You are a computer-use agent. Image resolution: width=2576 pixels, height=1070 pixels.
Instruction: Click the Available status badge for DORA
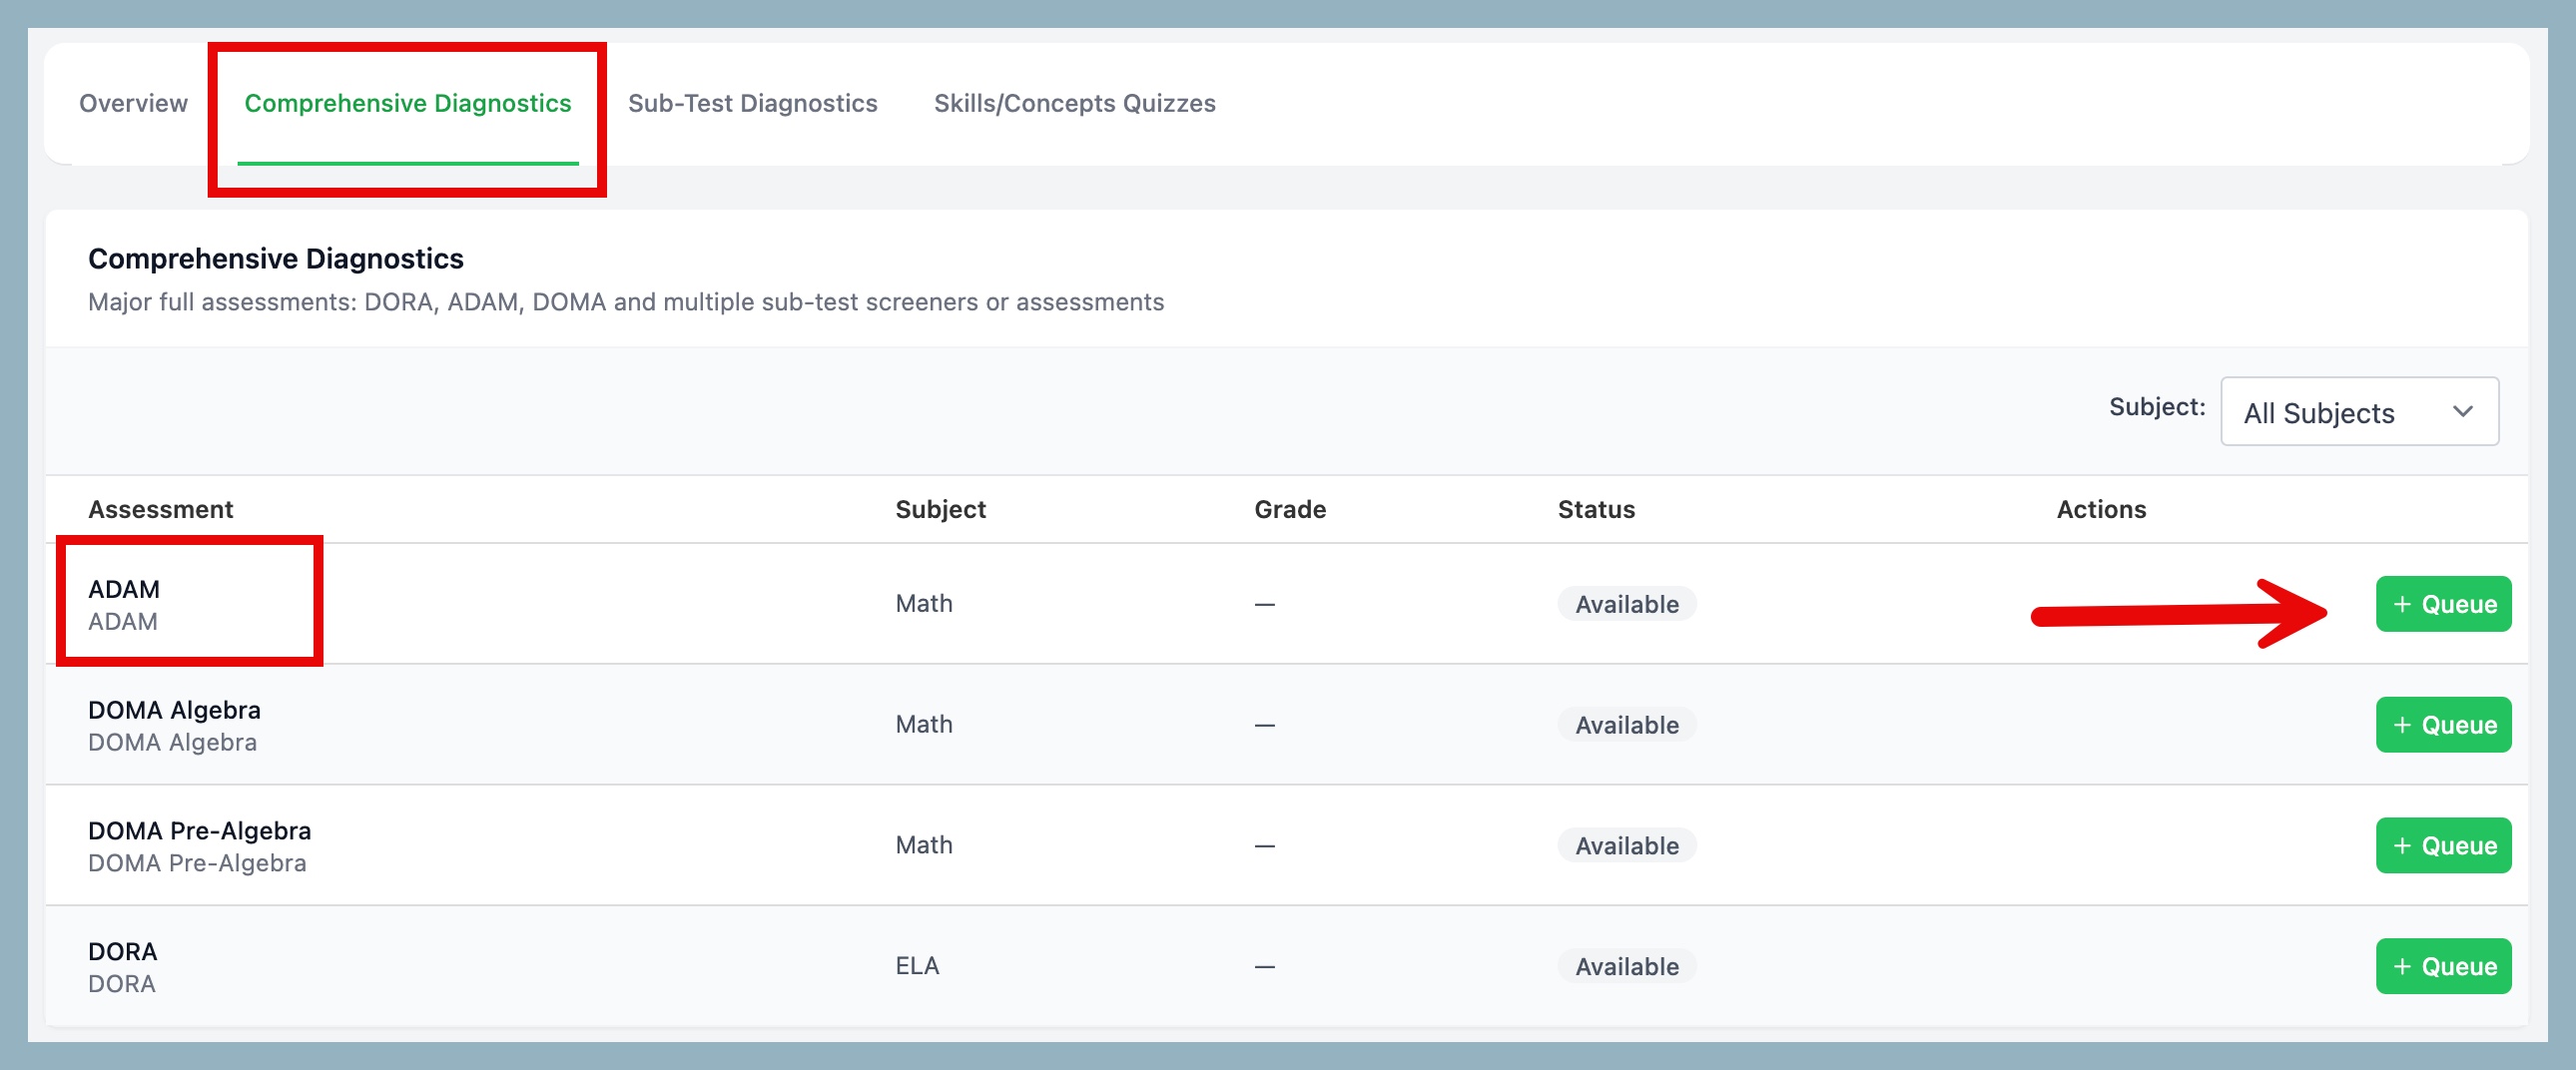coord(1626,966)
